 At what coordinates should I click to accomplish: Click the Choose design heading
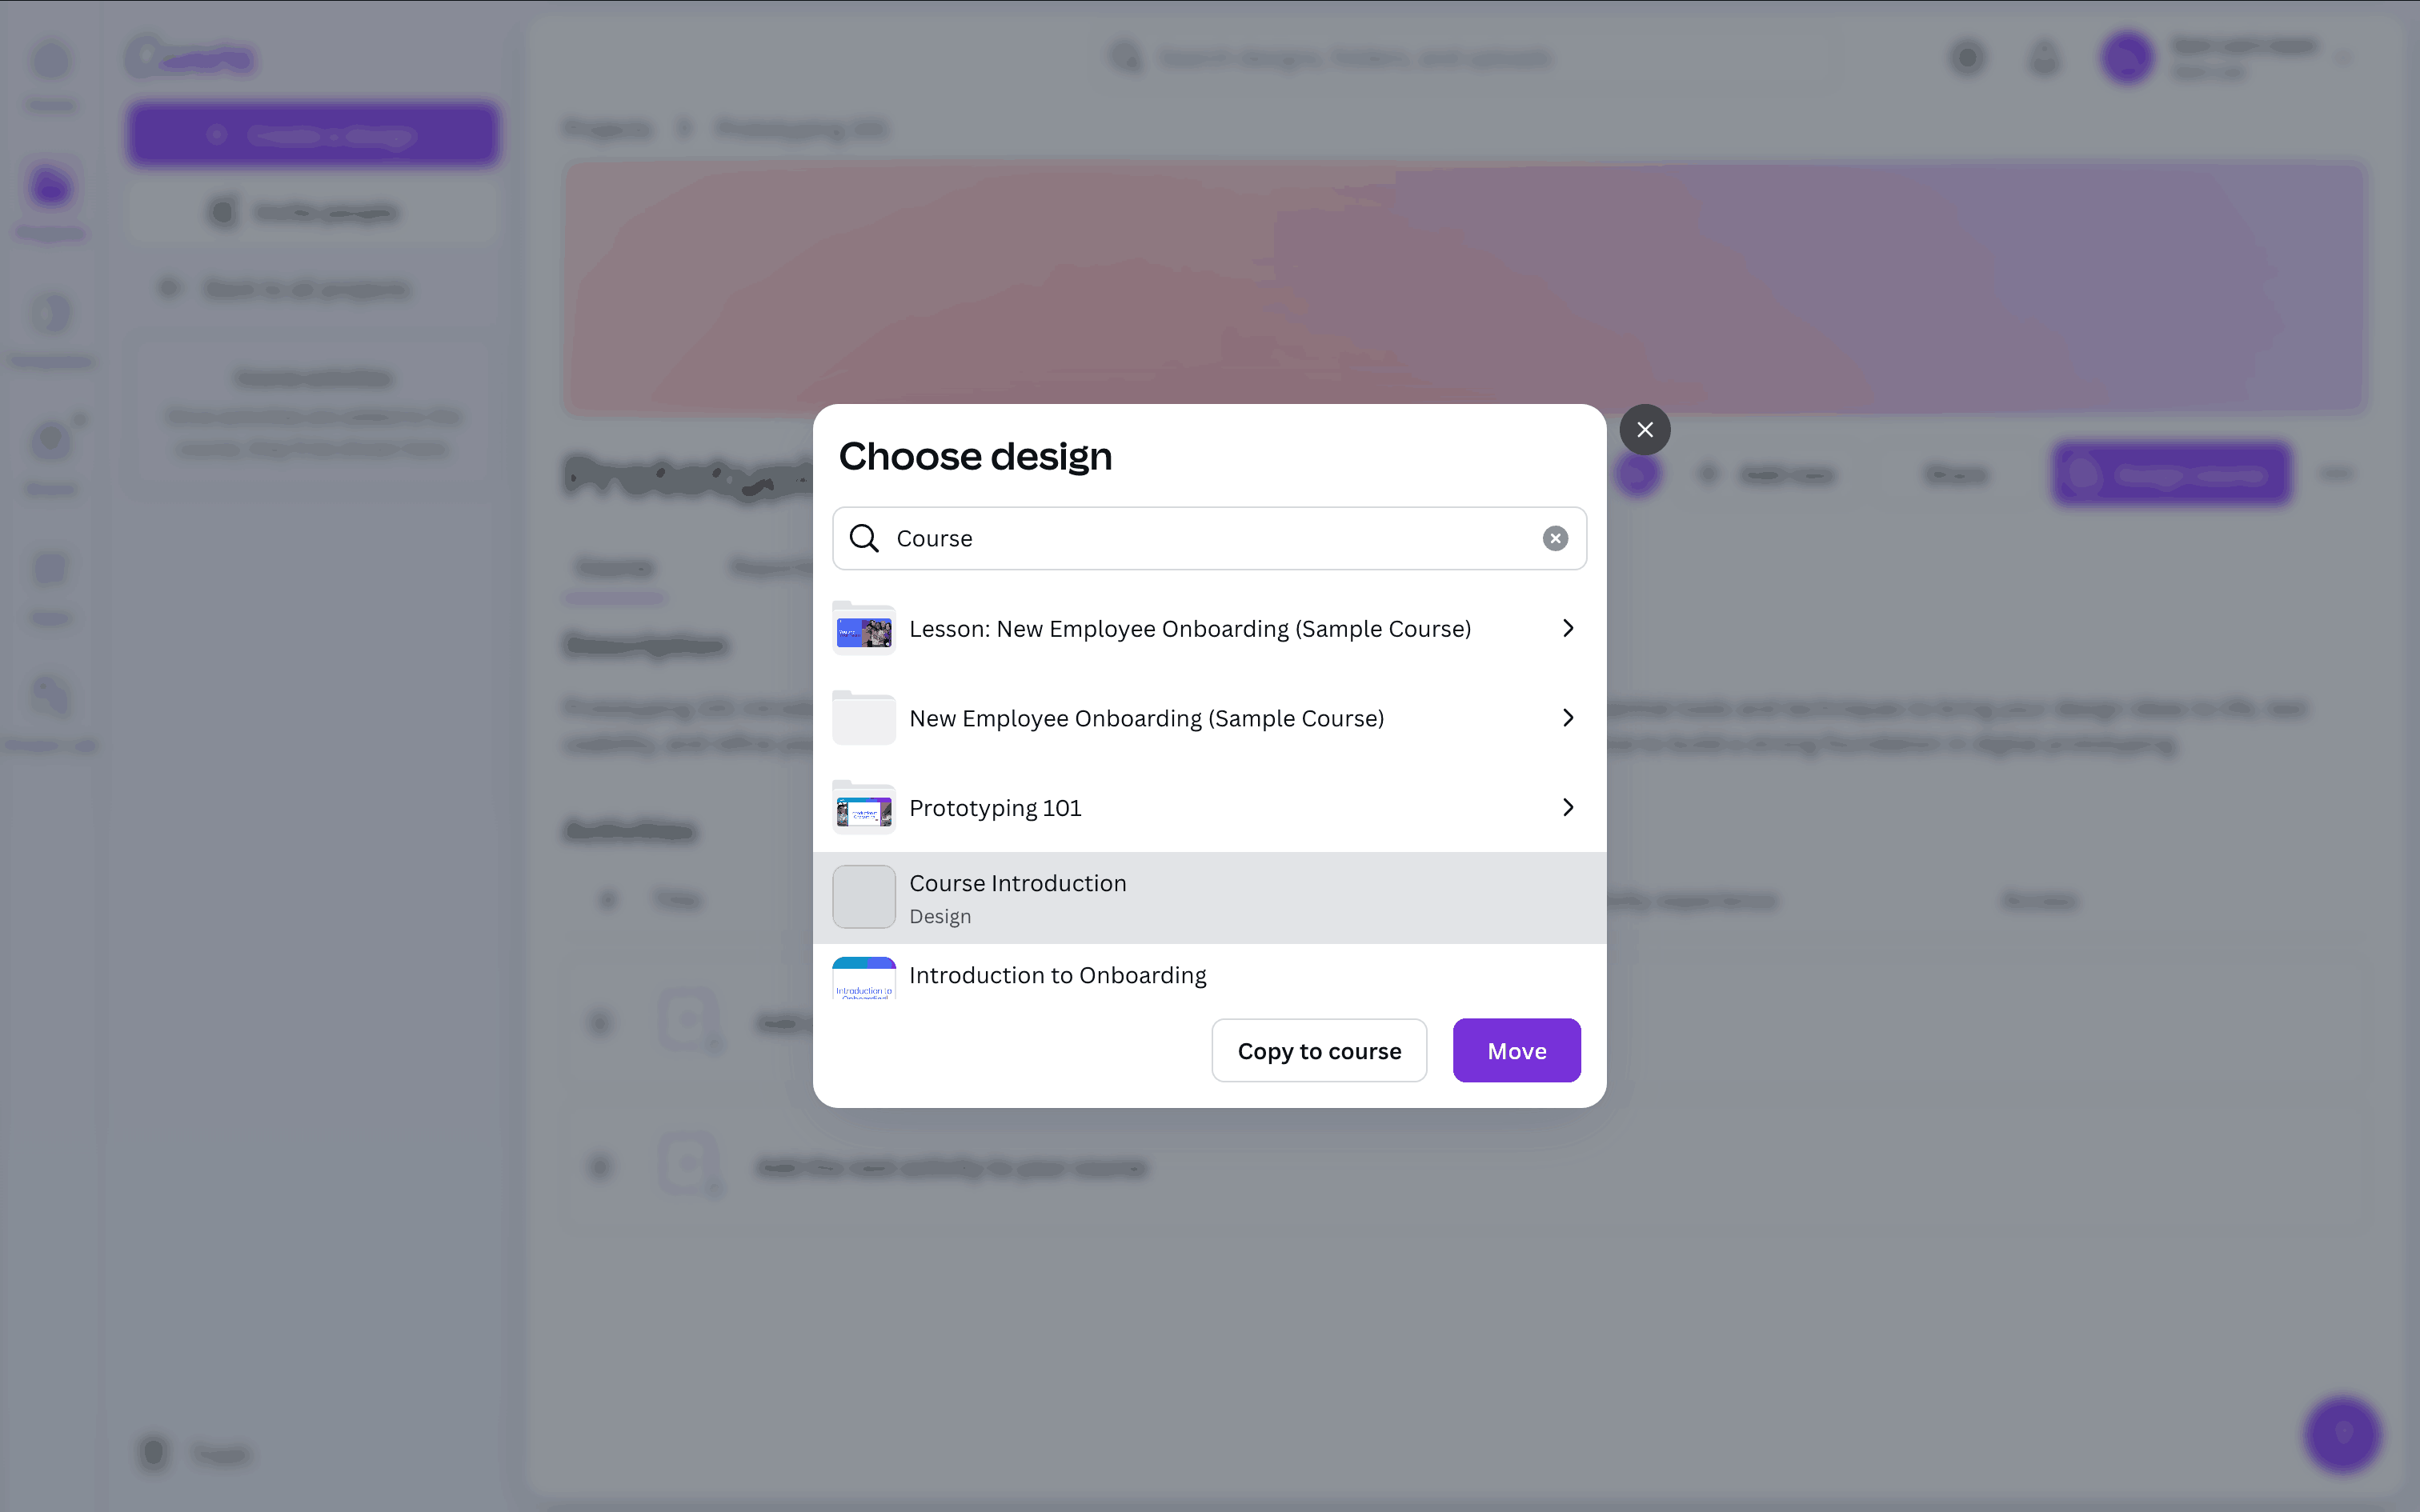pyautogui.click(x=975, y=456)
